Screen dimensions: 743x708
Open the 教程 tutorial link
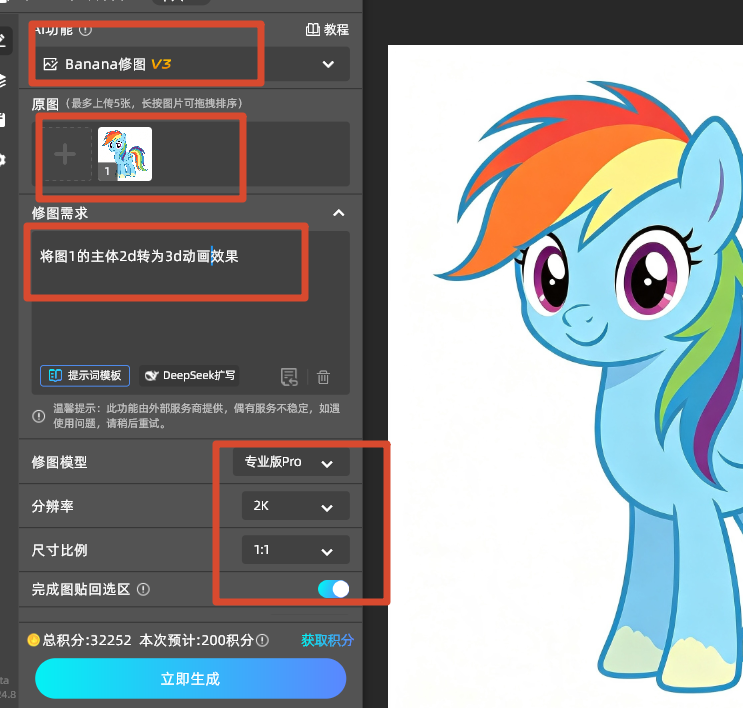coord(327,30)
